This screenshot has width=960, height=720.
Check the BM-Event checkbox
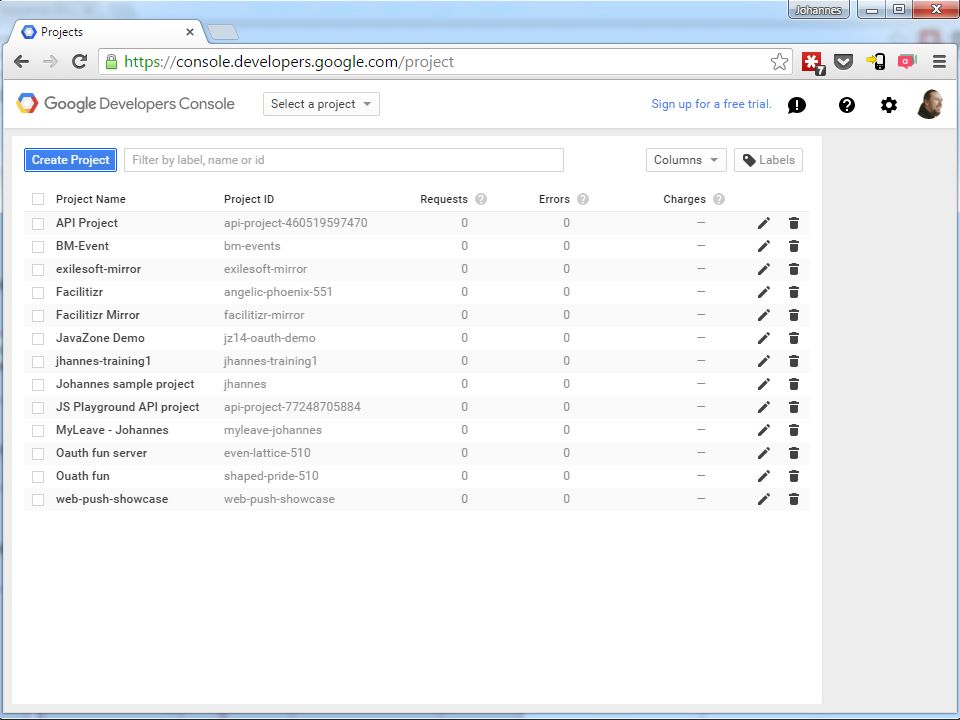click(x=38, y=246)
